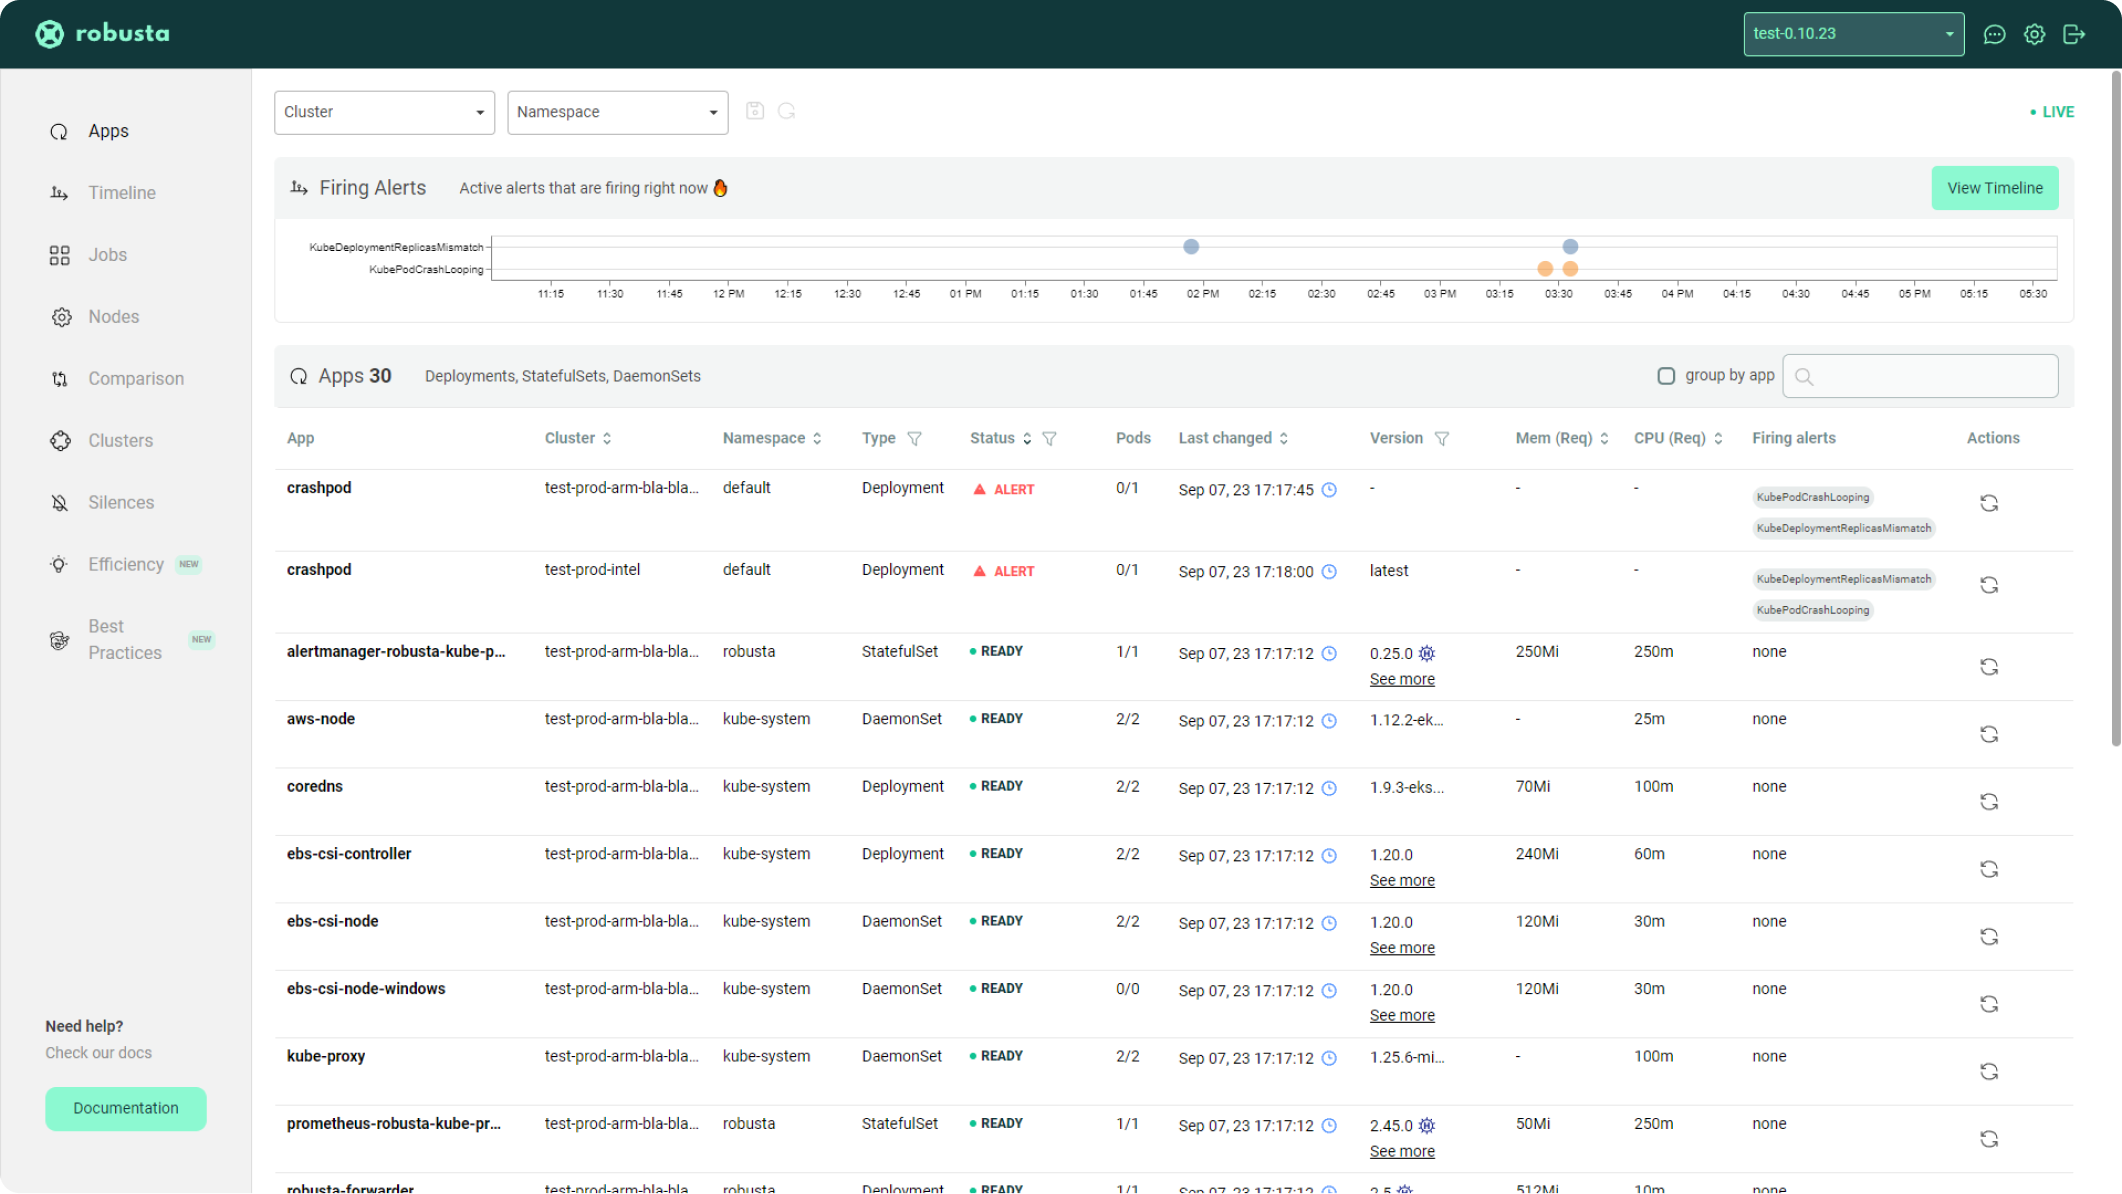Click See more under ebs-csi-controller version

(1401, 880)
